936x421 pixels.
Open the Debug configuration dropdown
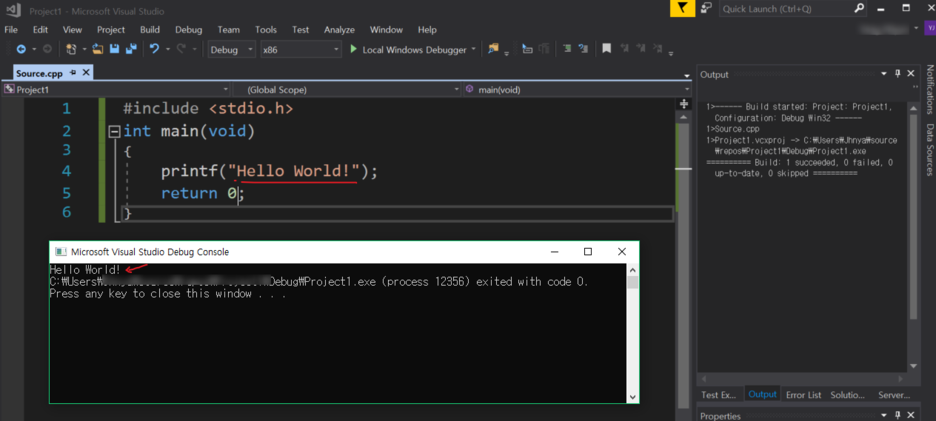tap(232, 50)
